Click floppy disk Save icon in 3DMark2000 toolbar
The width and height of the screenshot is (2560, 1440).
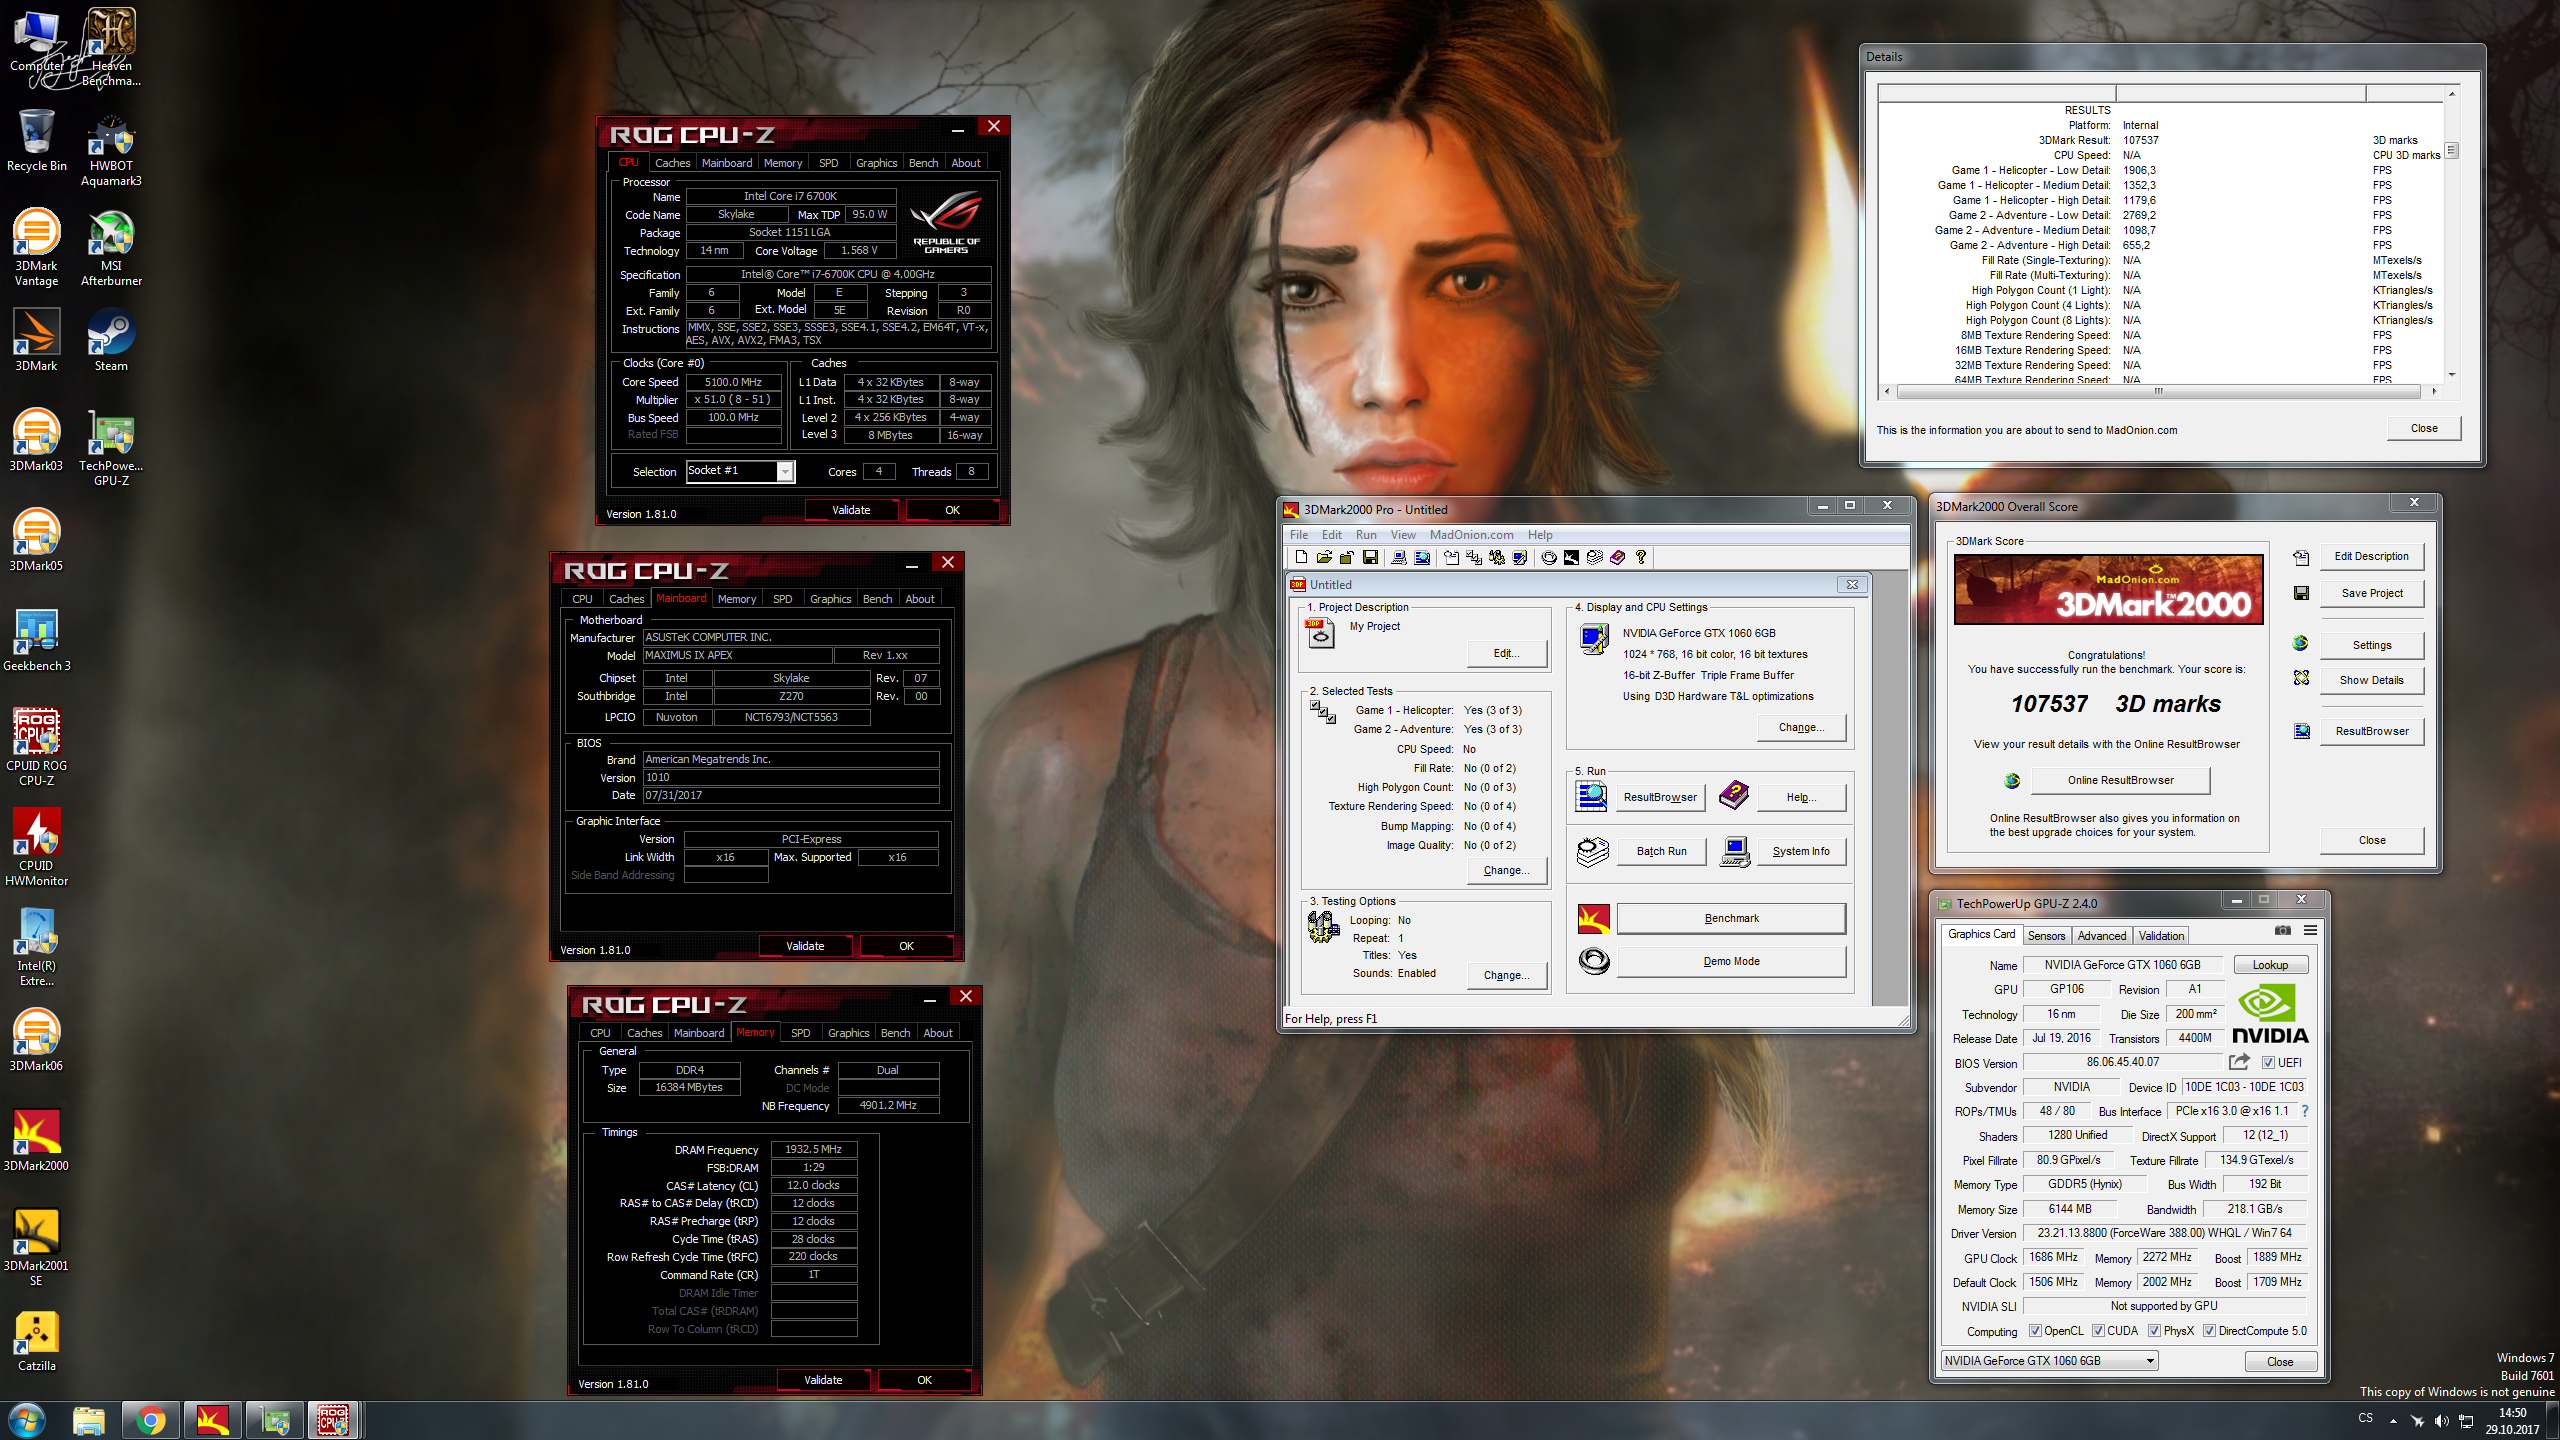coord(1370,558)
